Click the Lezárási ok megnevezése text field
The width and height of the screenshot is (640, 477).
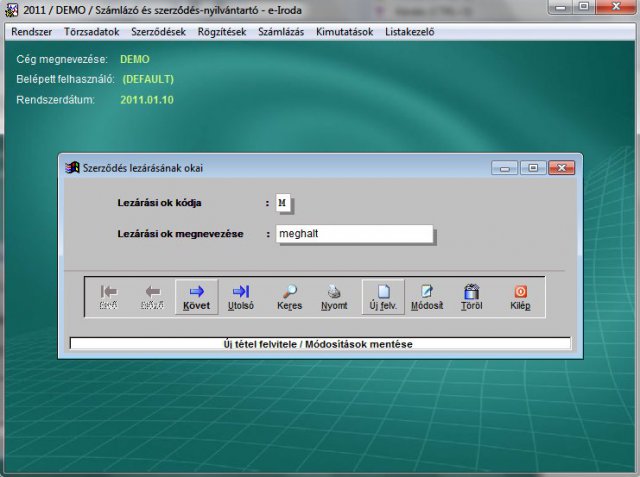tap(354, 234)
